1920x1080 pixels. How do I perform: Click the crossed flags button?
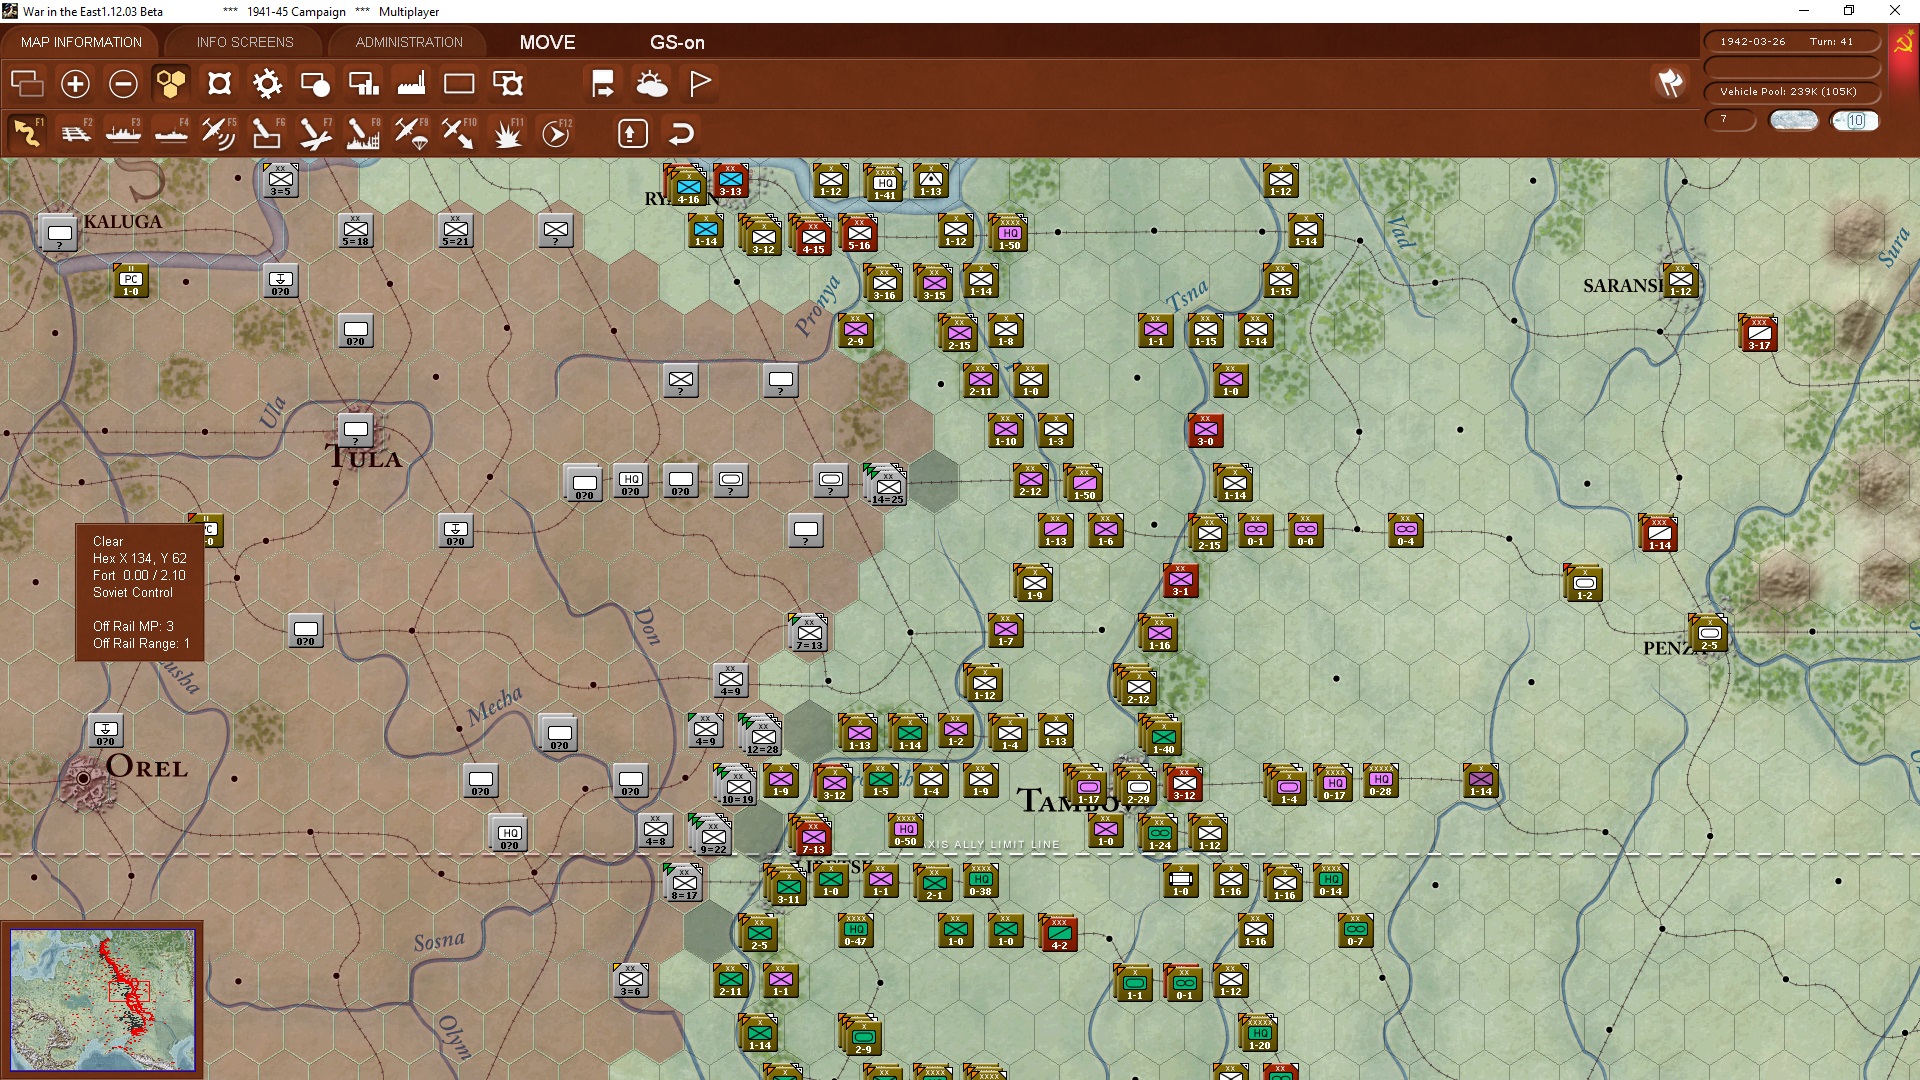(x=1670, y=83)
